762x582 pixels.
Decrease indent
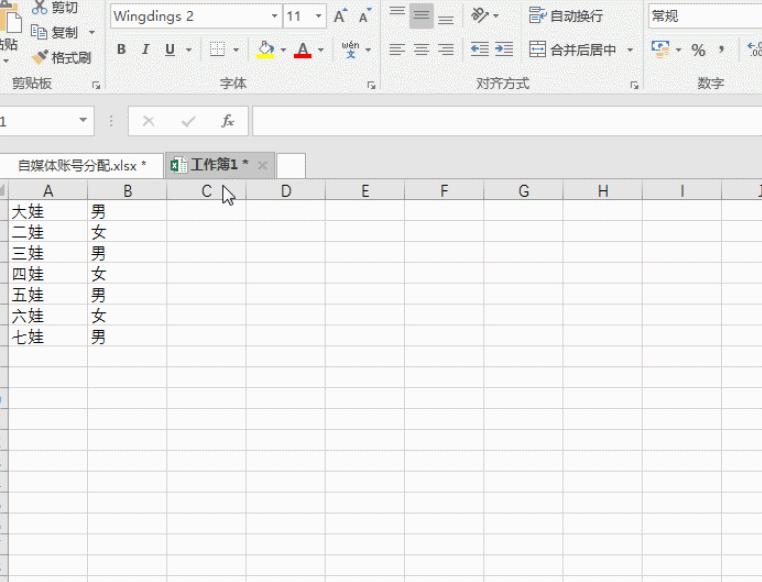click(480, 49)
